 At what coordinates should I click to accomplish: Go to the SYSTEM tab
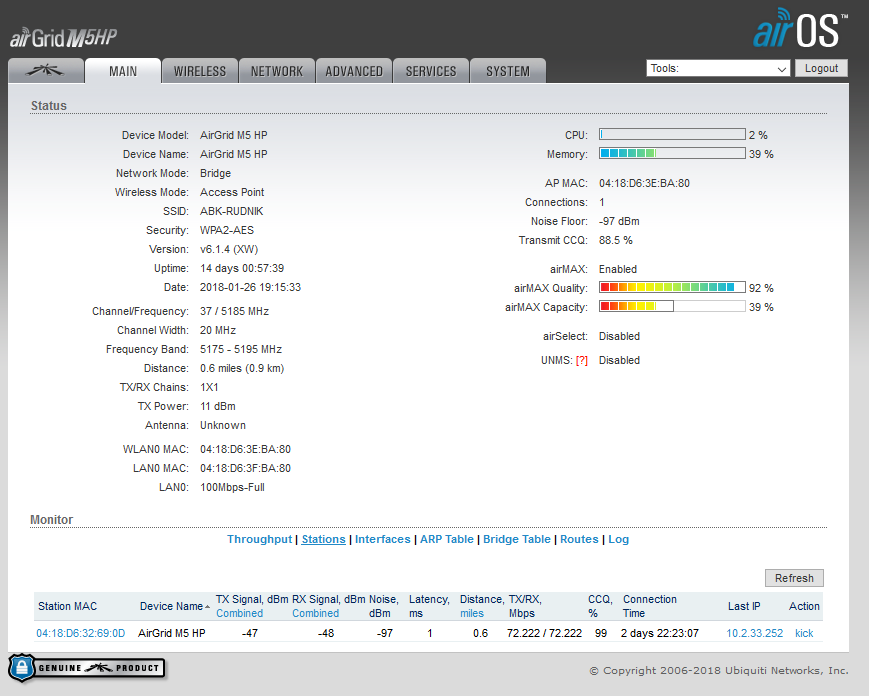[x=508, y=71]
